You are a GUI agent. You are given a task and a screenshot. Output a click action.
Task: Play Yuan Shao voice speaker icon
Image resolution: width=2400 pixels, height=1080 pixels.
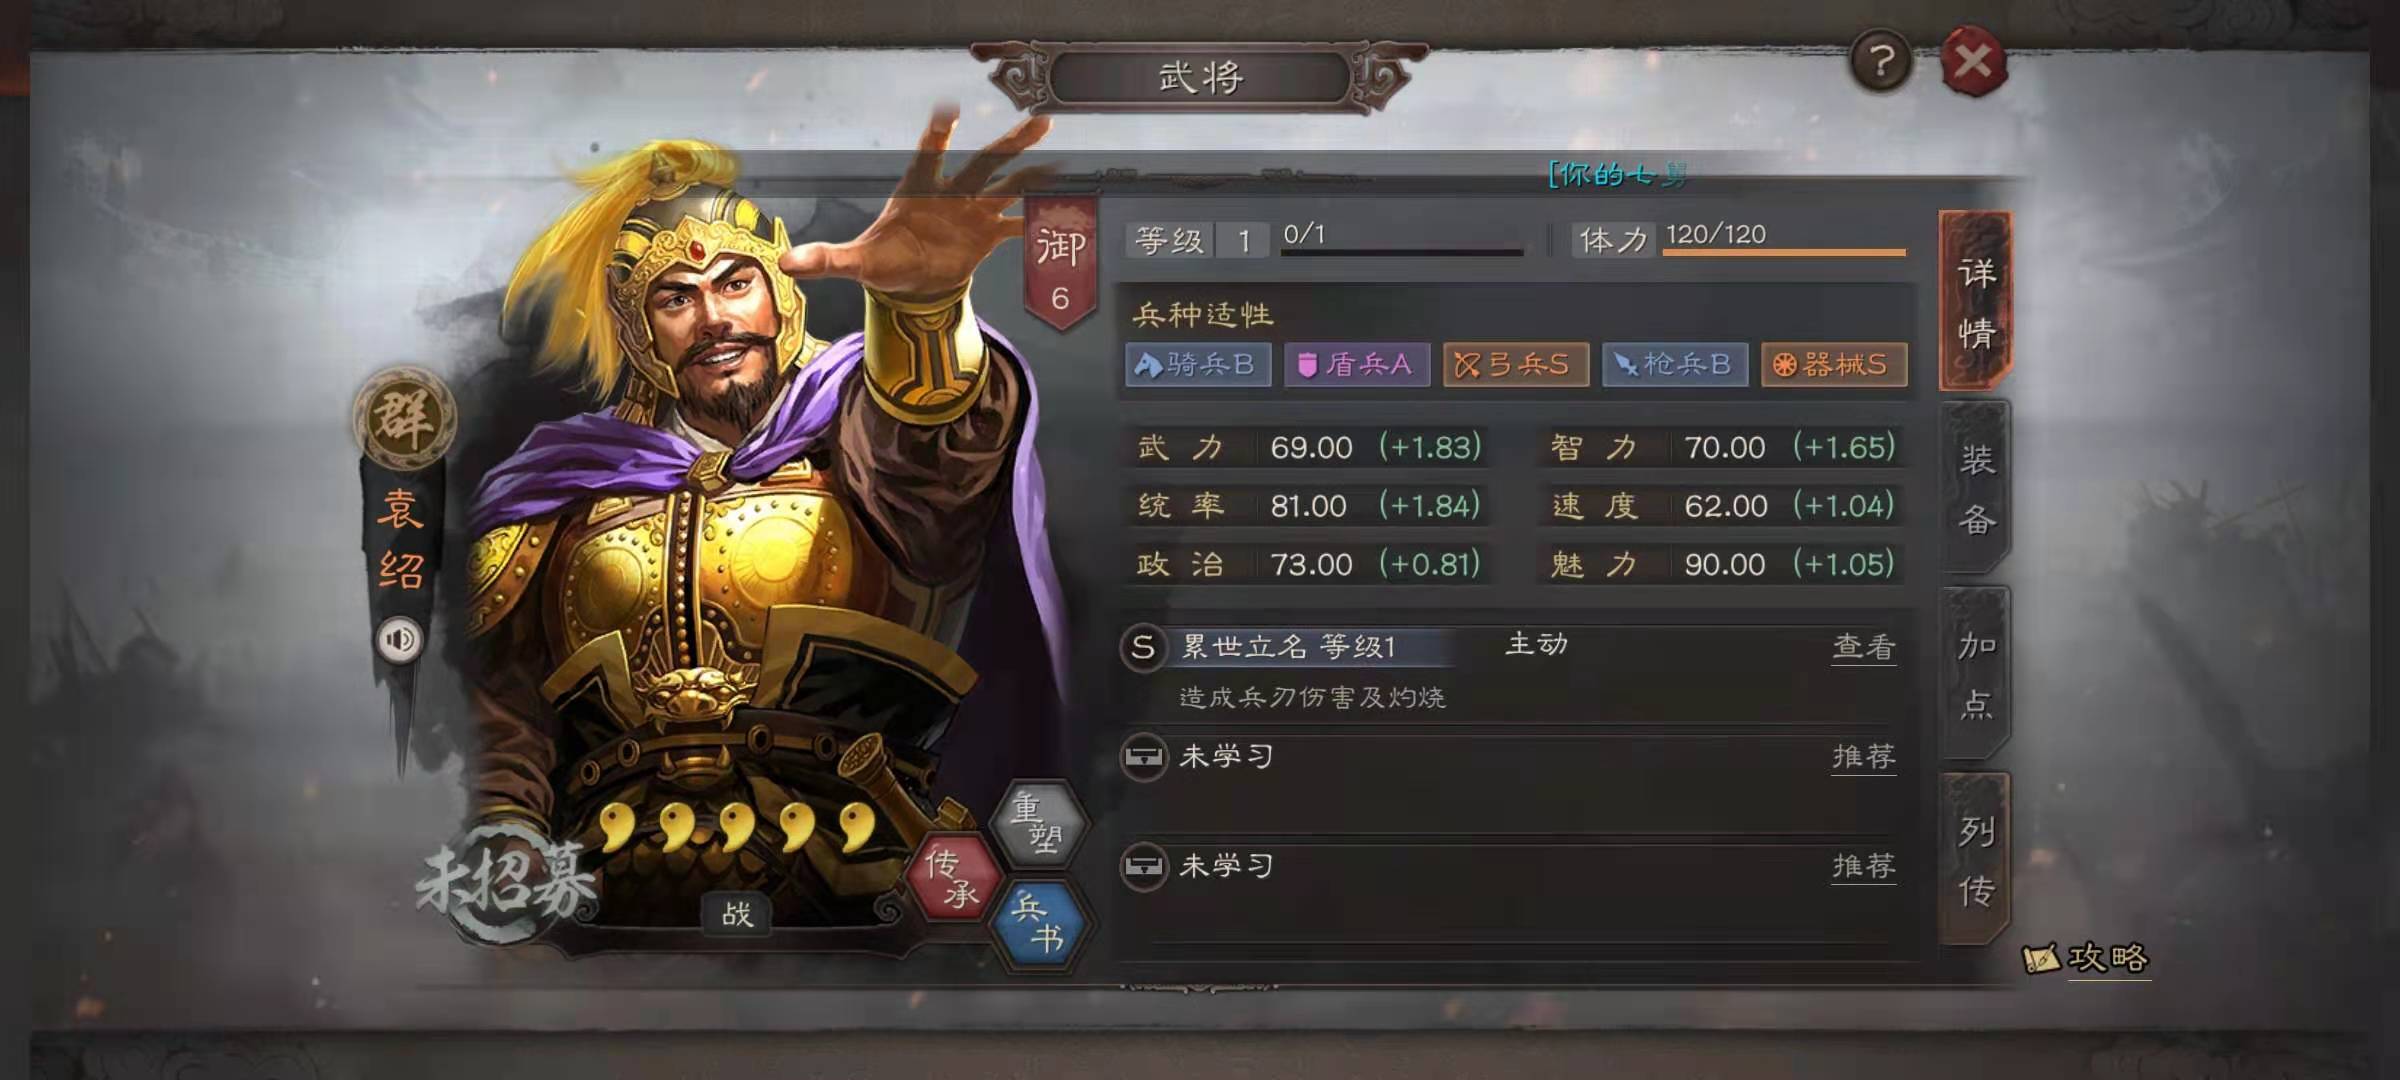[x=399, y=639]
